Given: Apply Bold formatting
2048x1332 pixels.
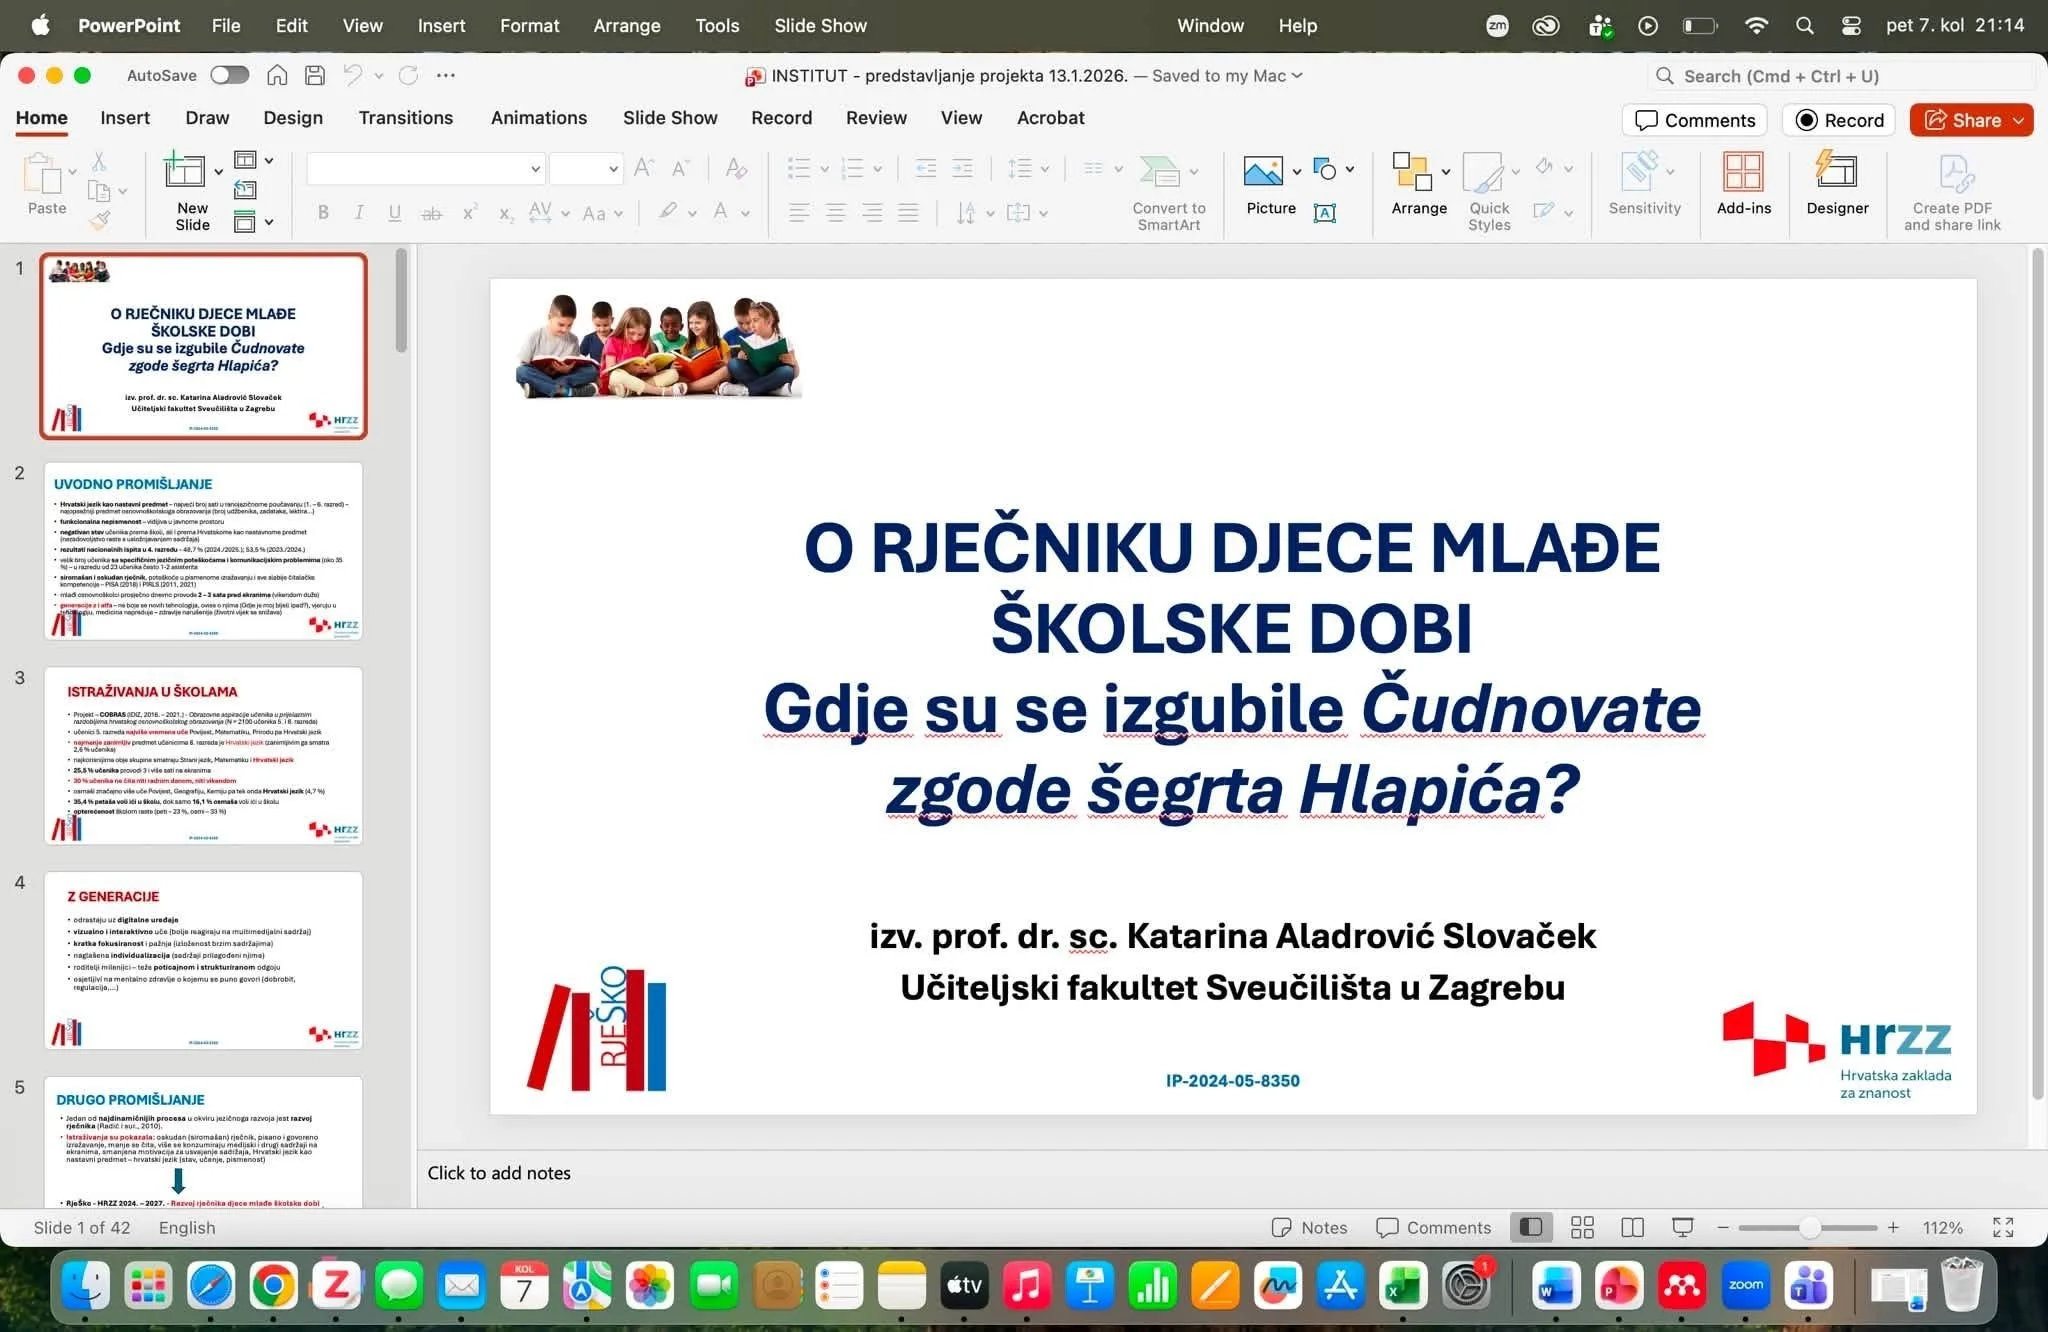Looking at the screenshot, I should pos(323,212).
